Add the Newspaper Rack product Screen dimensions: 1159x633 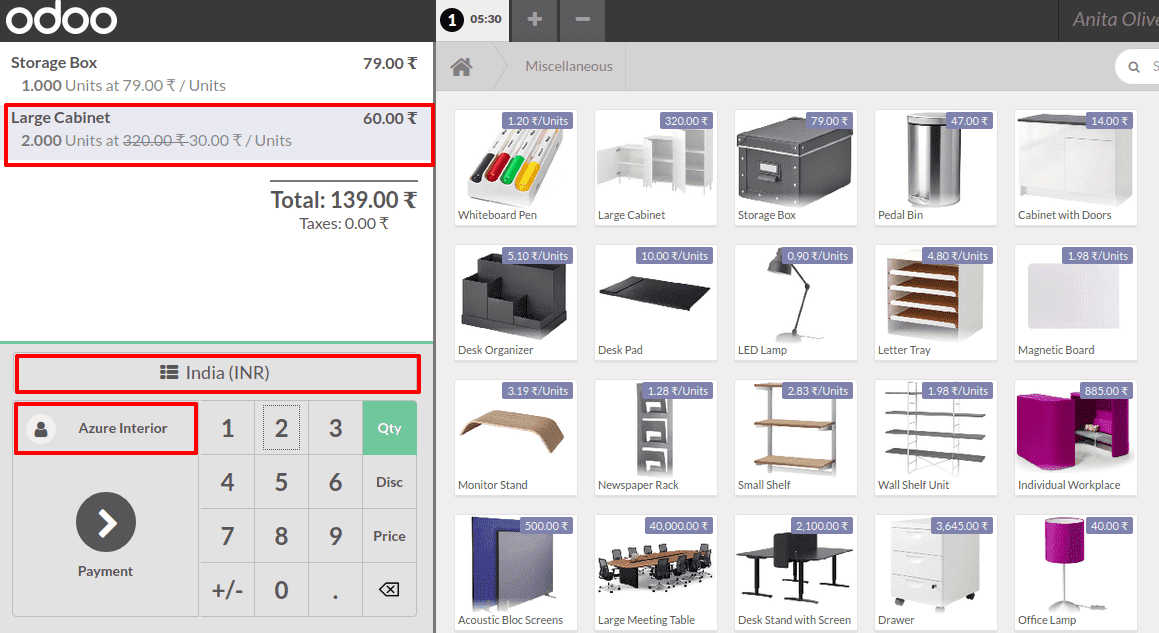656,438
